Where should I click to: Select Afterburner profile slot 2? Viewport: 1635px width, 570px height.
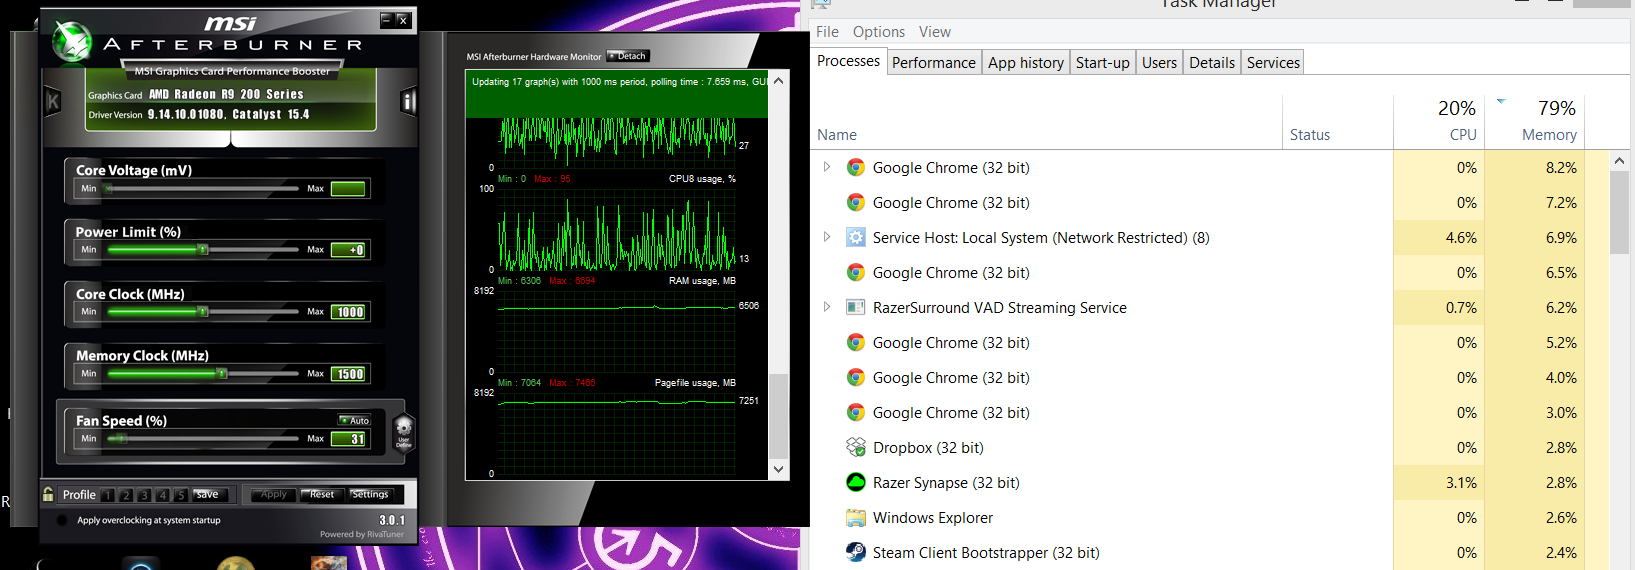point(126,495)
